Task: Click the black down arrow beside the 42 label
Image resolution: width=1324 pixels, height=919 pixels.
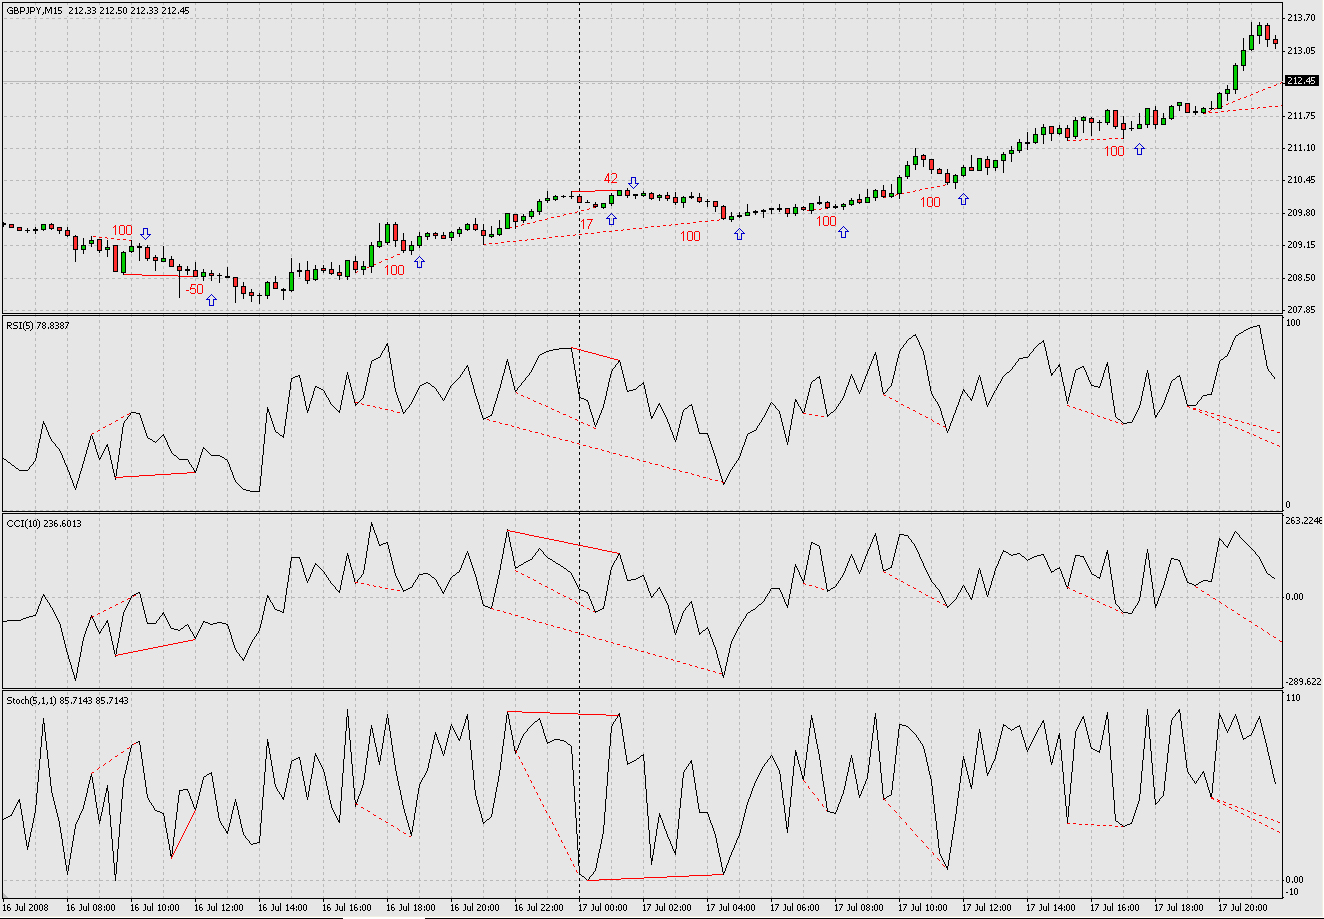Action: point(633,183)
